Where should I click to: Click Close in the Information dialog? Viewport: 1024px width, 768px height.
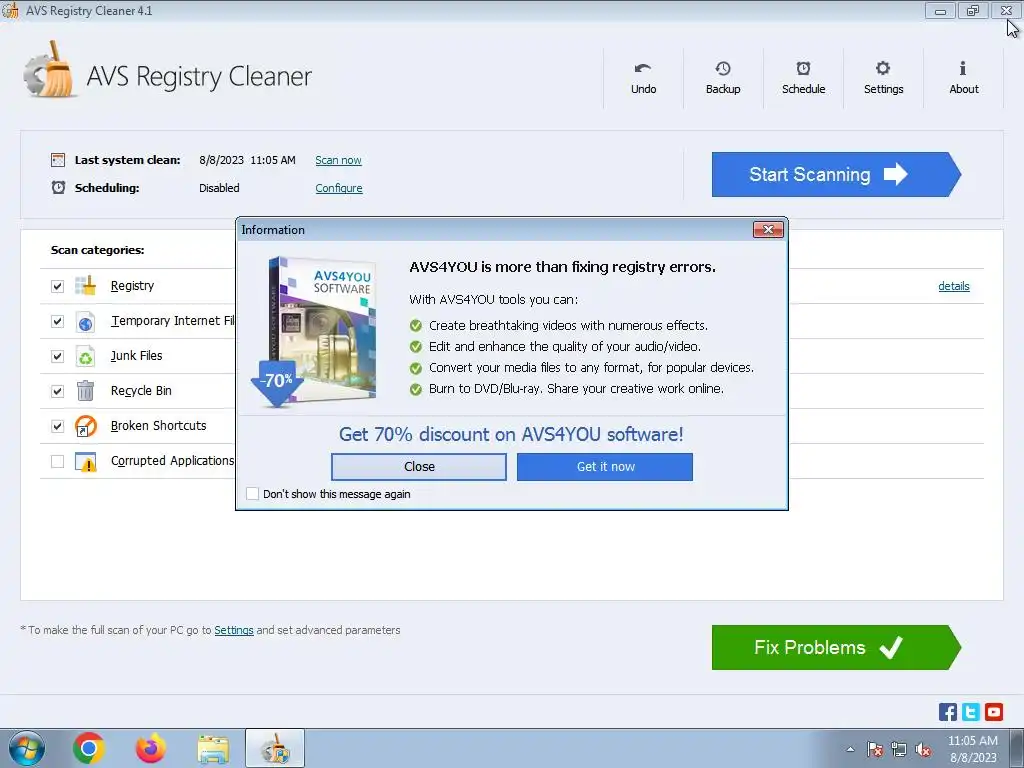tap(419, 467)
